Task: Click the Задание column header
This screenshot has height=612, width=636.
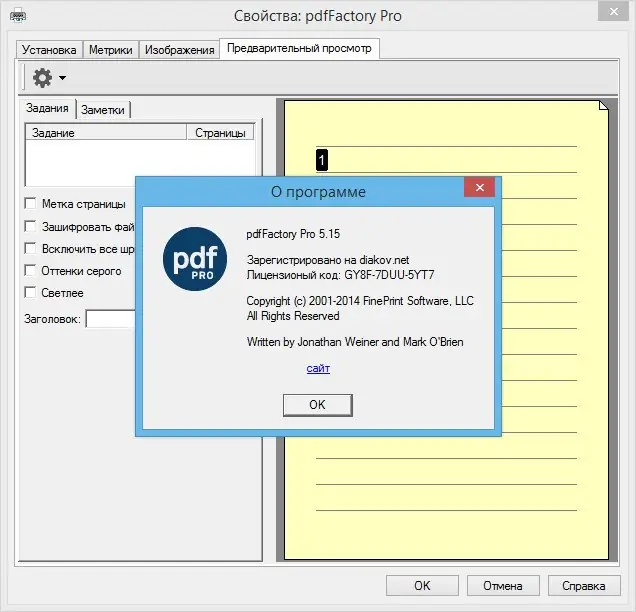Action: pyautogui.click(x=106, y=133)
